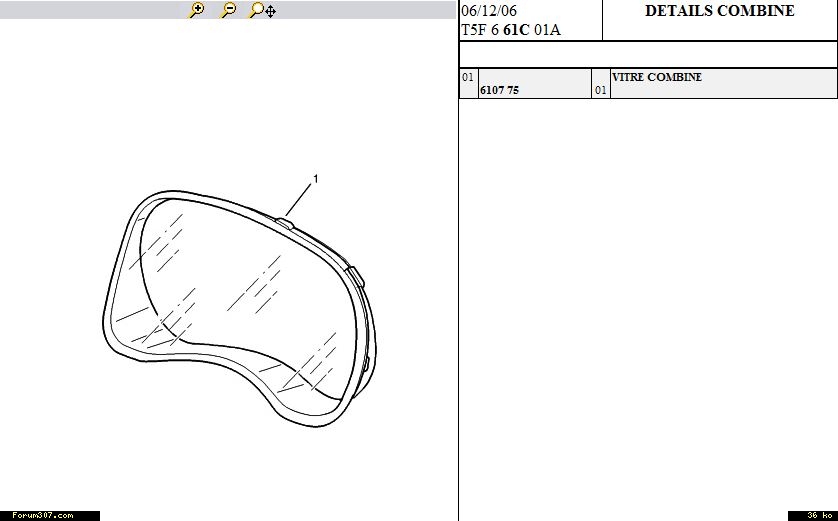838x521 pixels.
Task: Click the zoom in magnifier icon
Action: coord(197,10)
